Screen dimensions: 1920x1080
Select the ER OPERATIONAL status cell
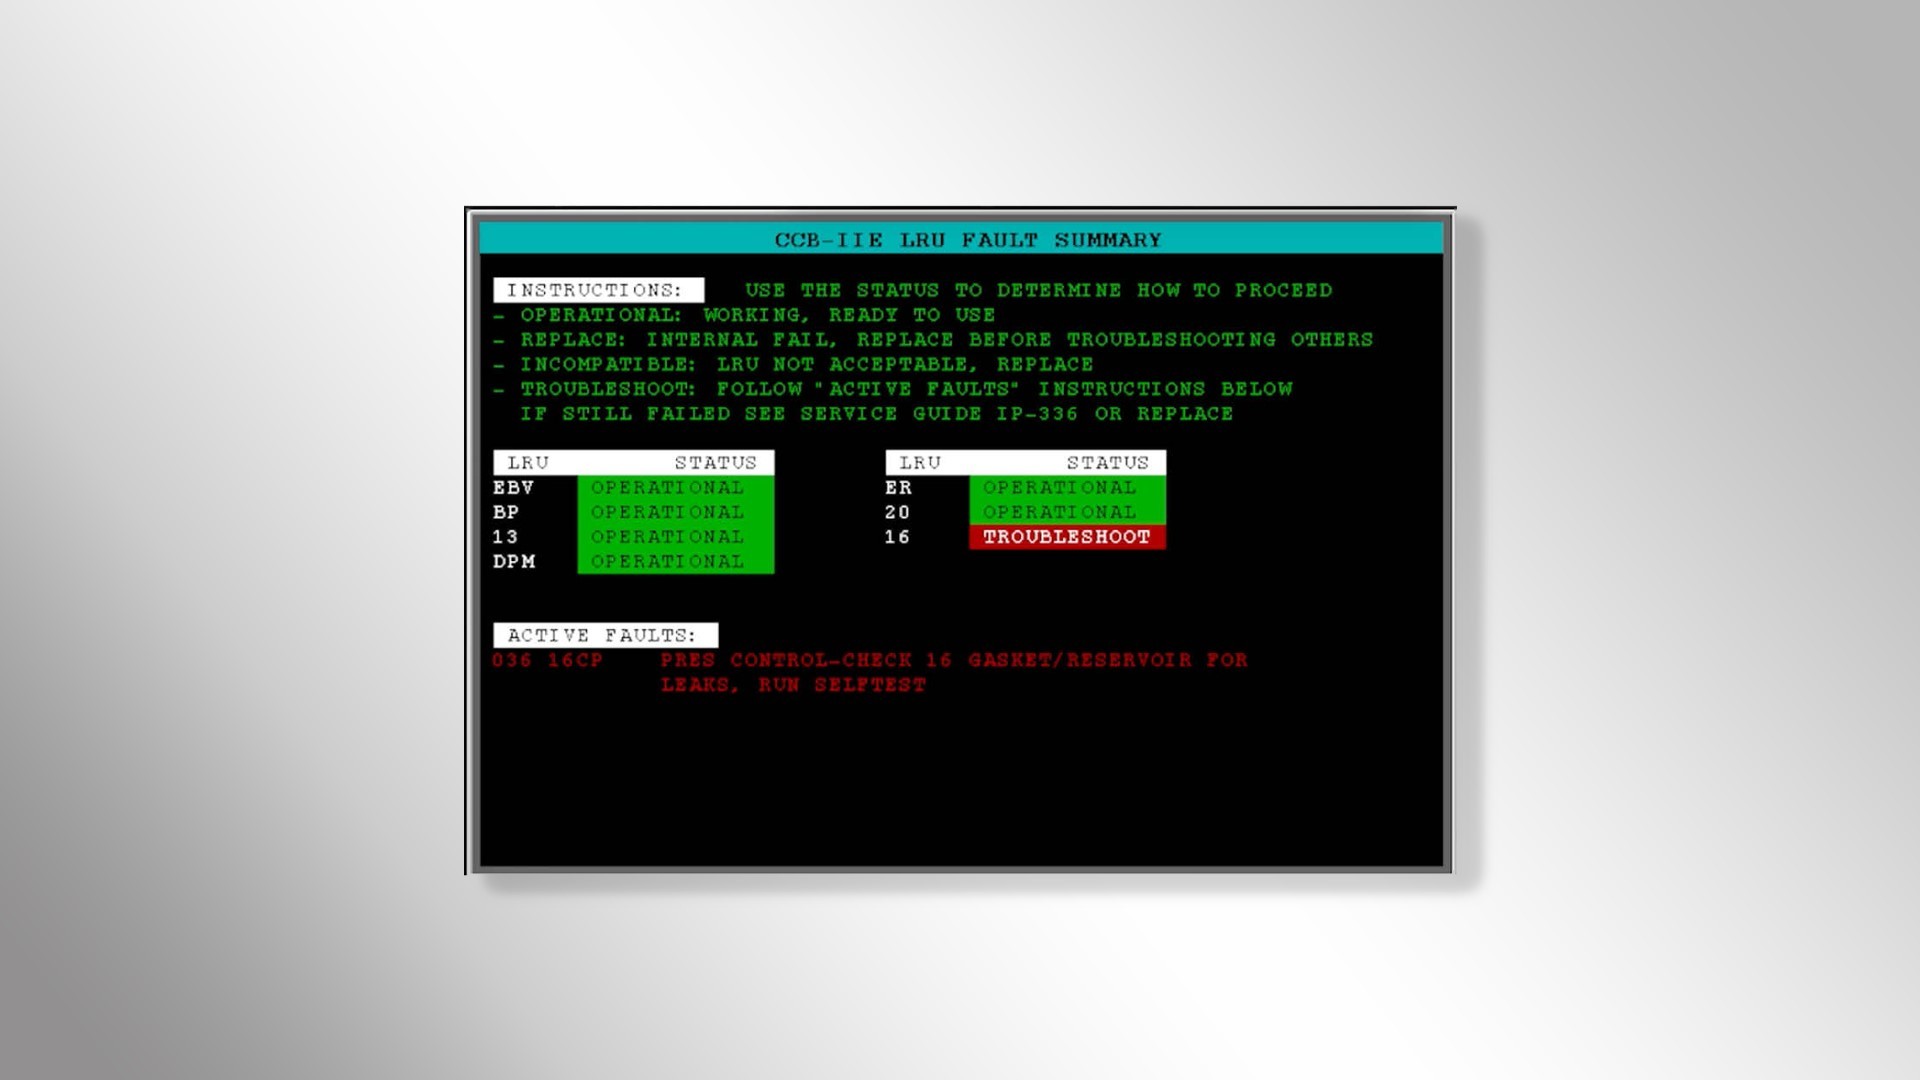coord(1066,488)
